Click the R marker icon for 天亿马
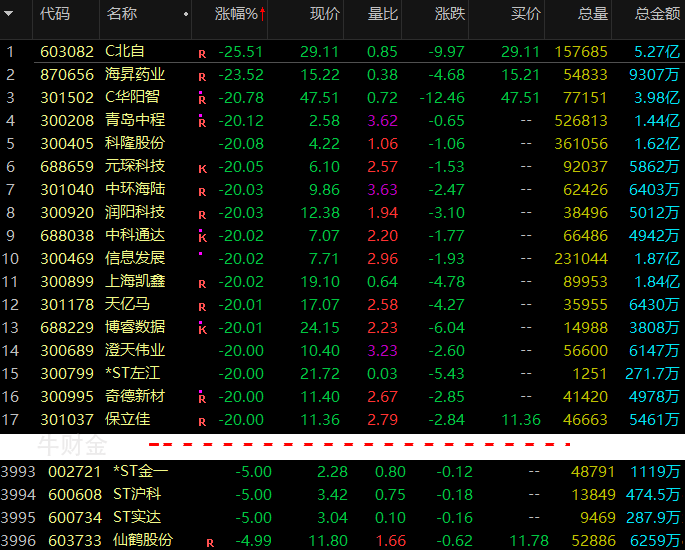685x550 pixels. click(x=202, y=307)
